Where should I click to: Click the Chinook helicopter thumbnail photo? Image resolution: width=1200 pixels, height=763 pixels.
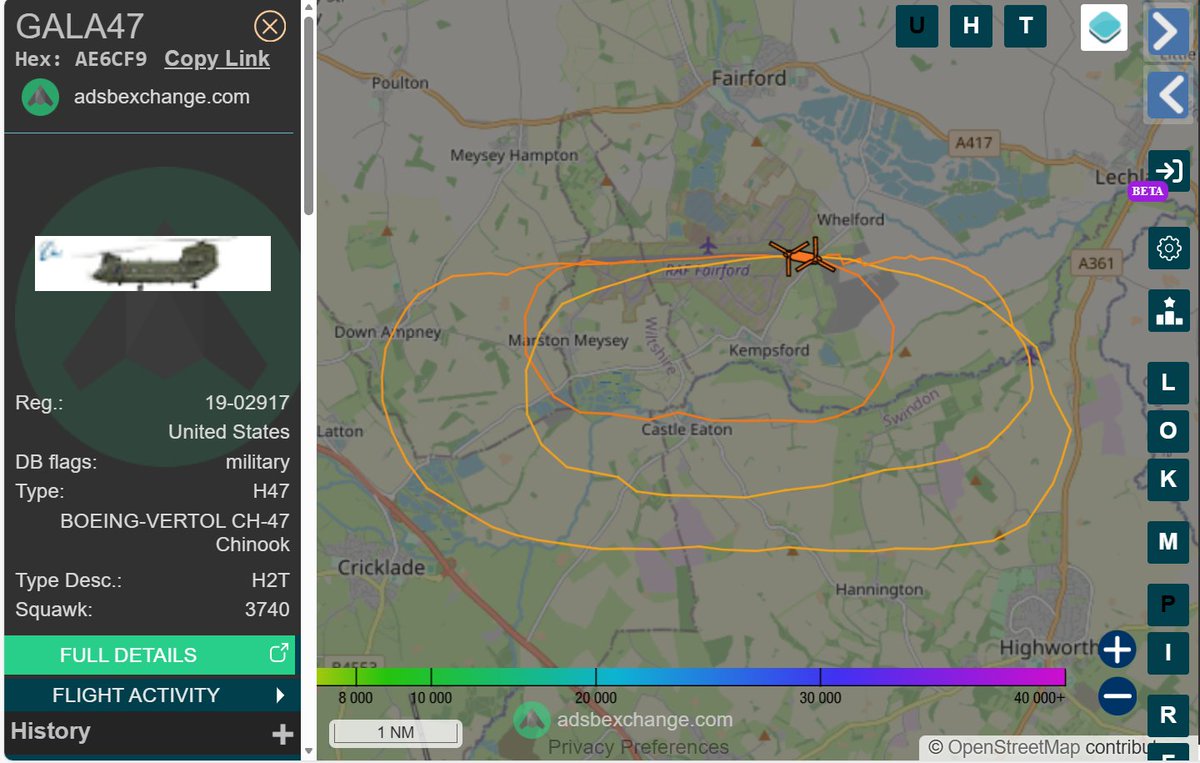click(153, 263)
